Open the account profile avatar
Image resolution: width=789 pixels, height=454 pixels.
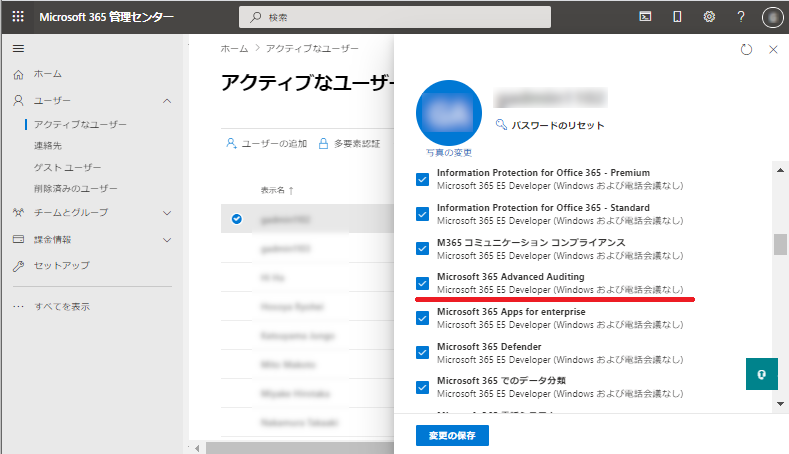772,17
